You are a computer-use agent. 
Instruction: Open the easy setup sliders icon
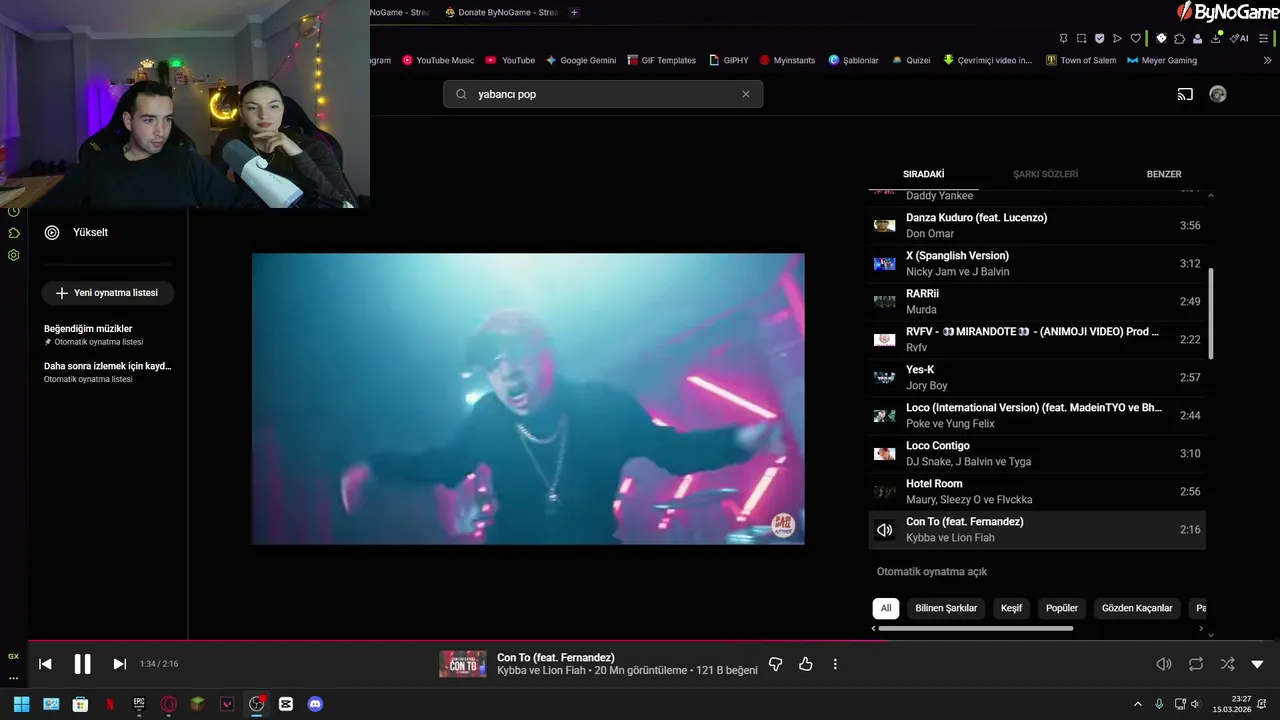click(x=1263, y=38)
